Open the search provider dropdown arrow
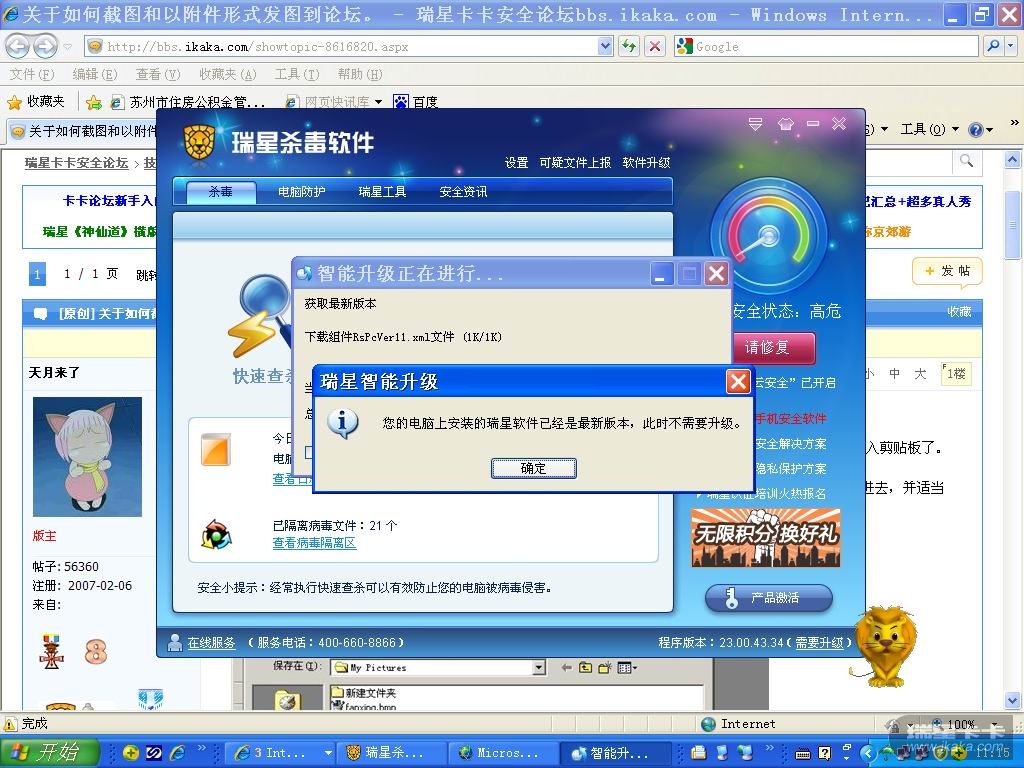Image resolution: width=1024 pixels, height=768 pixels. [1011, 46]
